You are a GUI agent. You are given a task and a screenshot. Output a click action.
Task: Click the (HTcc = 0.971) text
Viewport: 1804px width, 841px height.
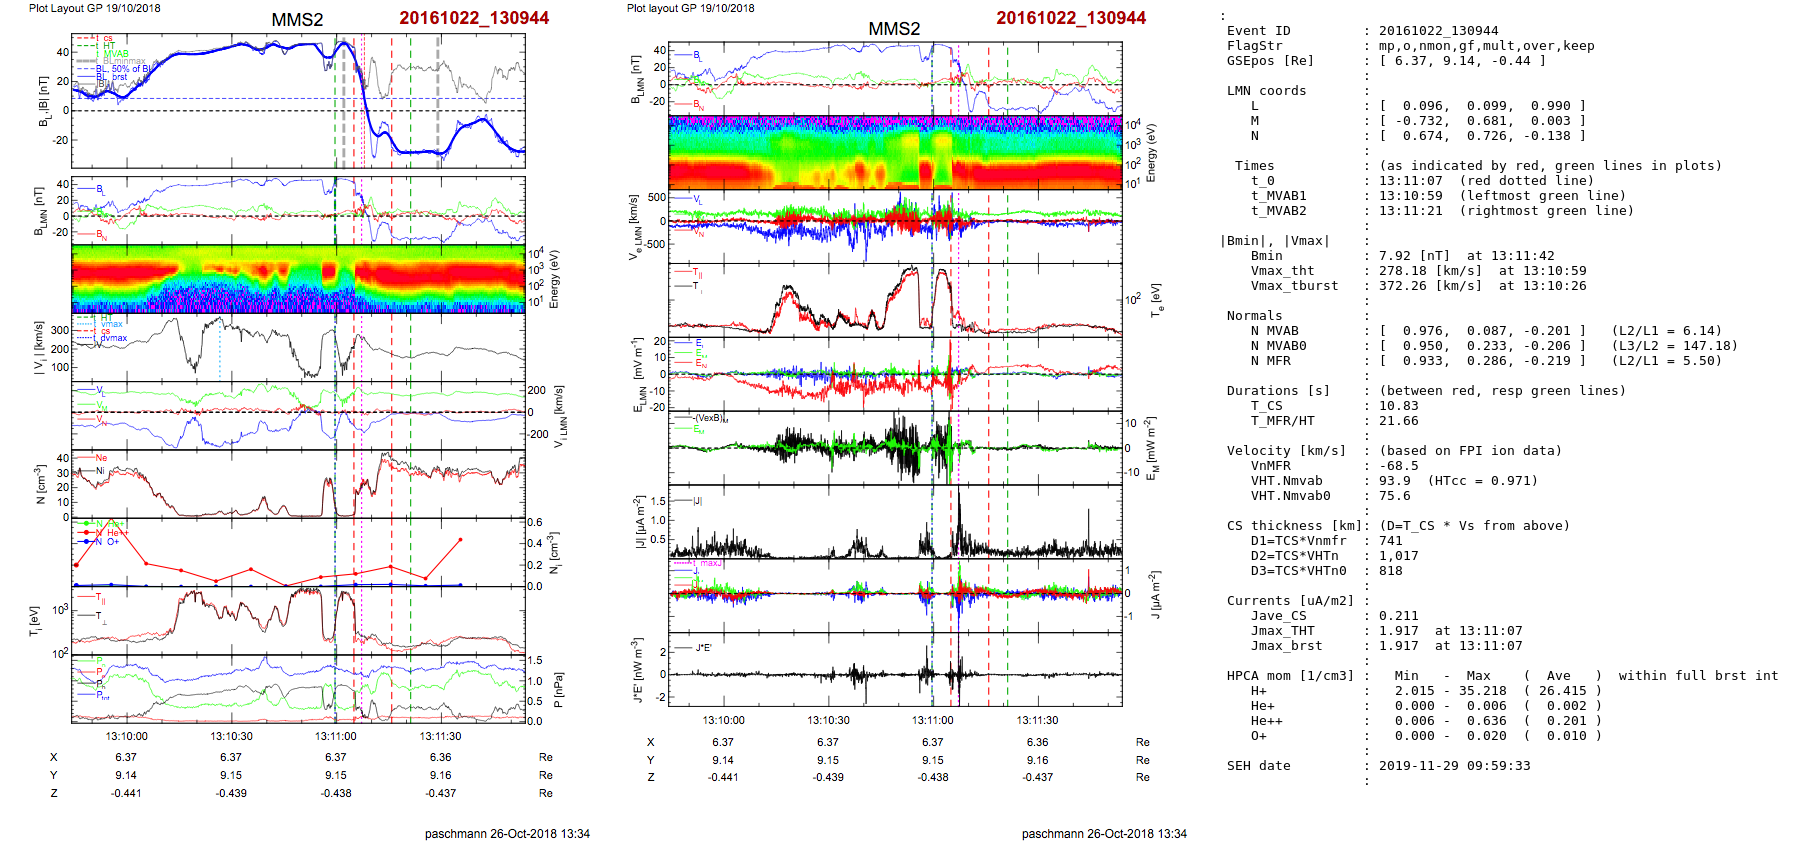tap(1483, 481)
